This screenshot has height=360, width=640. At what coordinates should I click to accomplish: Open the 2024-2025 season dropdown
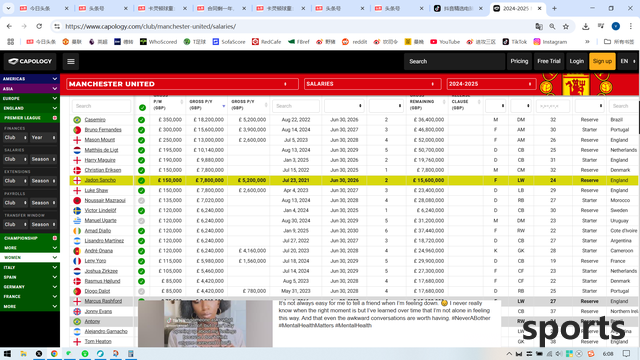491,84
